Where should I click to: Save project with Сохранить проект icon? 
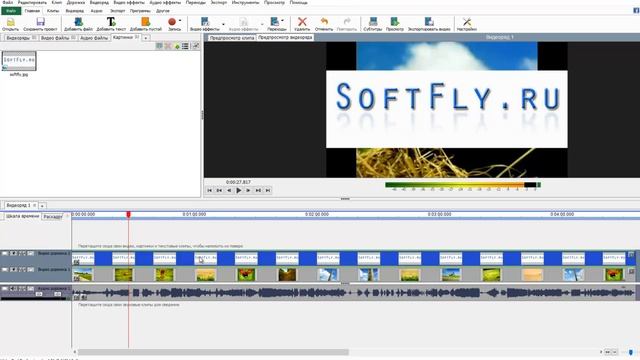tap(40, 22)
